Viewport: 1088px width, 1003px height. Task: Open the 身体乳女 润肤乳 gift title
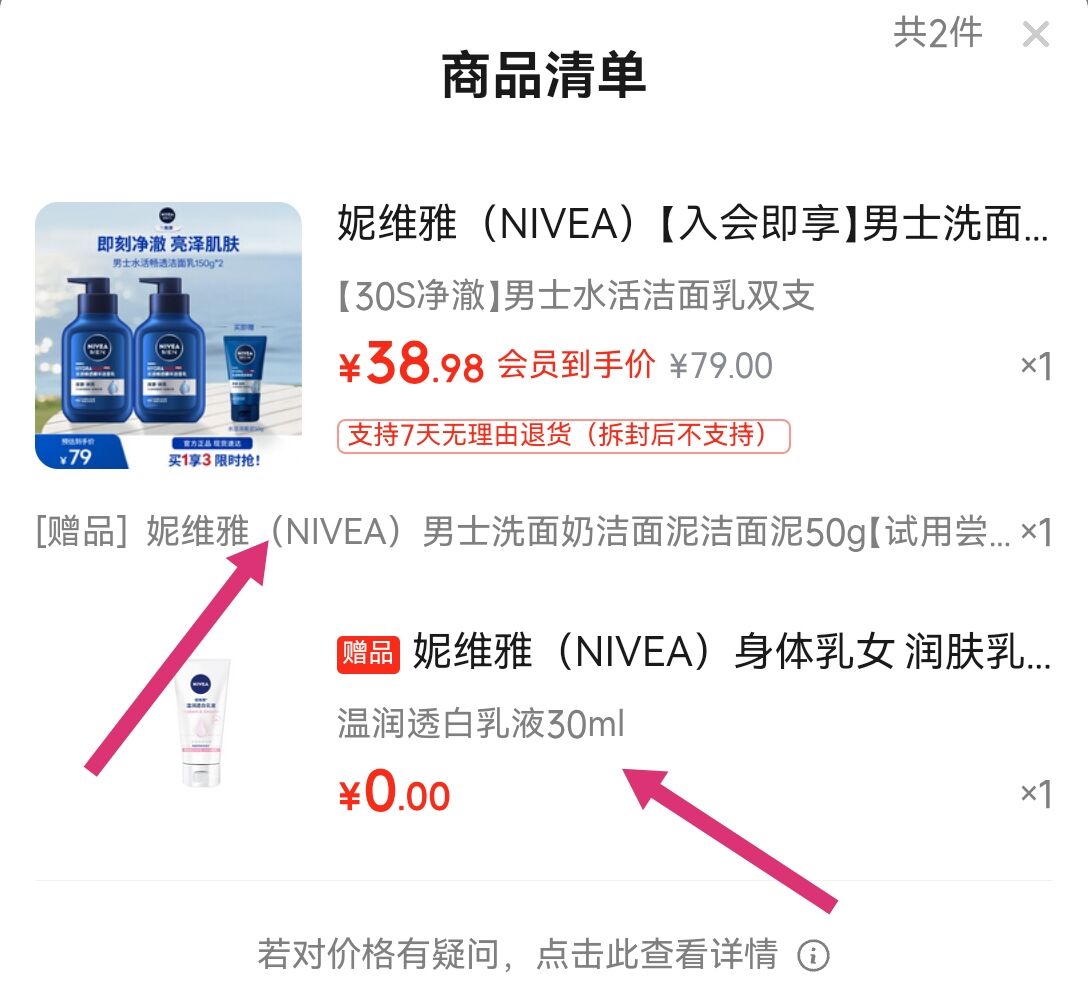pyautogui.click(x=731, y=652)
